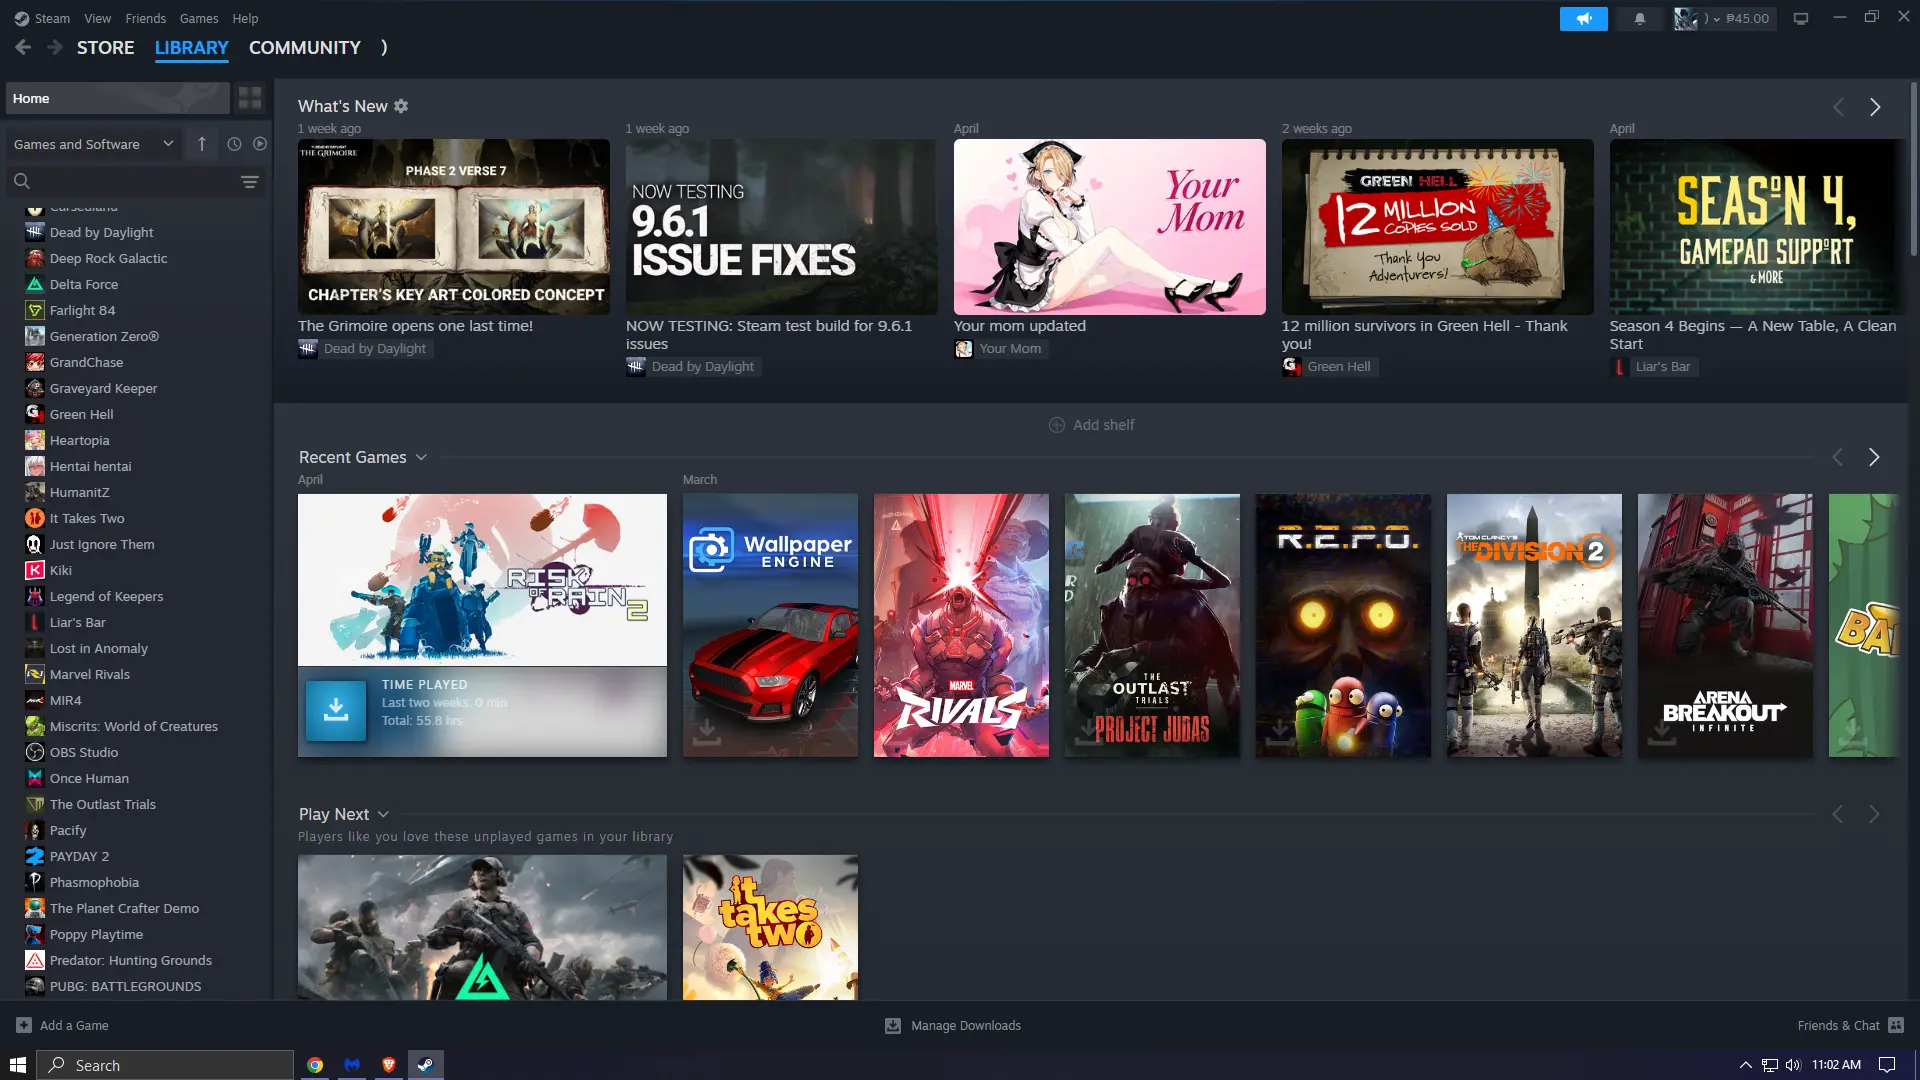Image resolution: width=1920 pixels, height=1080 pixels.
Task: Open The Division 2 game tile
Action: (x=1534, y=625)
